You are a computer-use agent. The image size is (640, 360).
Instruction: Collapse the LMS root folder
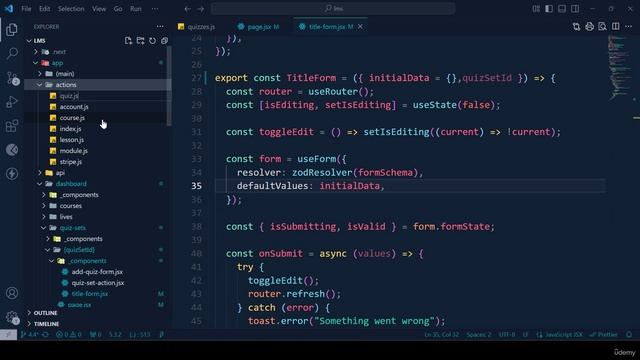pyautogui.click(x=29, y=41)
